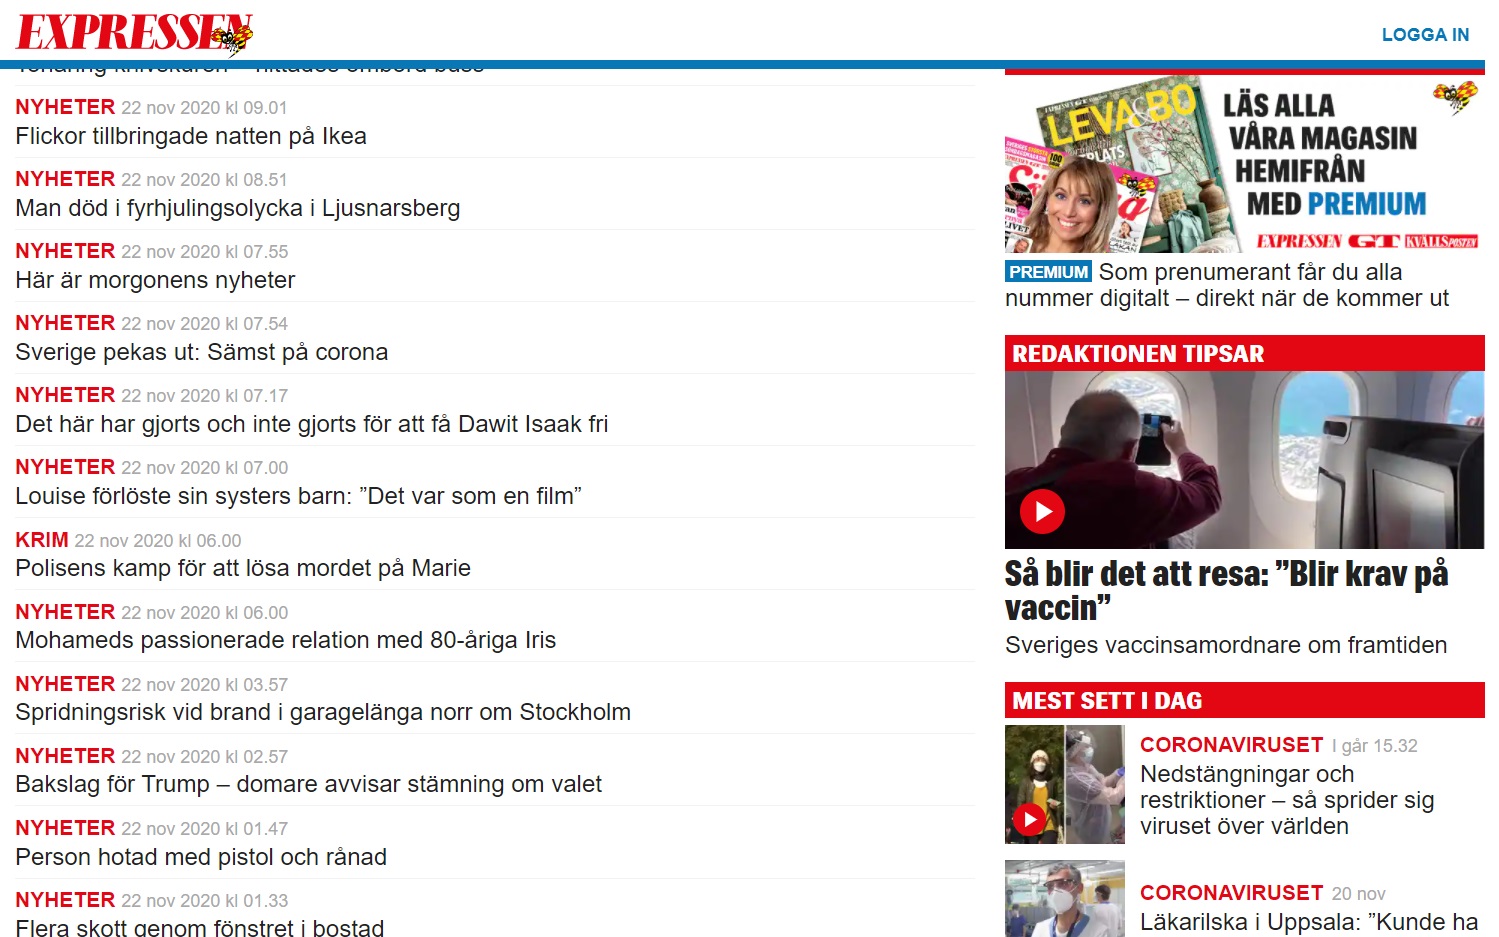The height and width of the screenshot is (937, 1499).
Task: Read 'Här är morgonens nyheter'
Action: pyautogui.click(x=155, y=280)
